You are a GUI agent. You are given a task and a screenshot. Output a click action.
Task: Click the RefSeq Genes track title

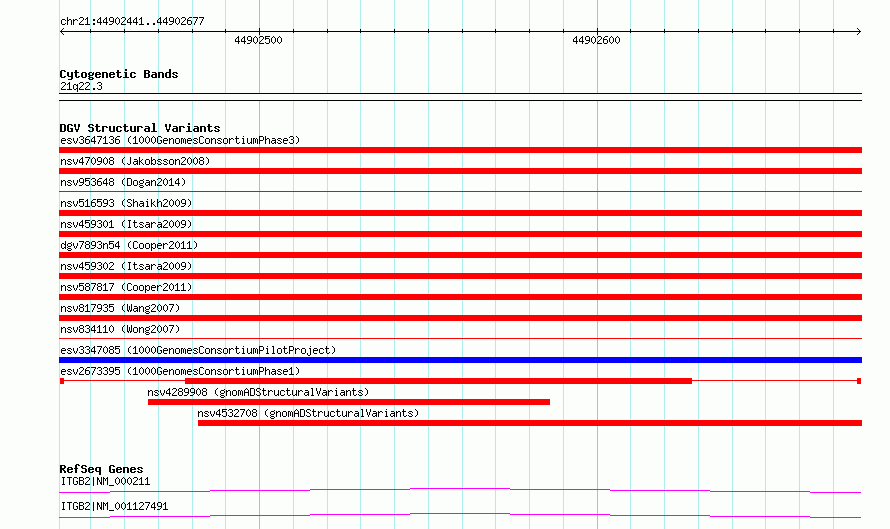point(101,469)
